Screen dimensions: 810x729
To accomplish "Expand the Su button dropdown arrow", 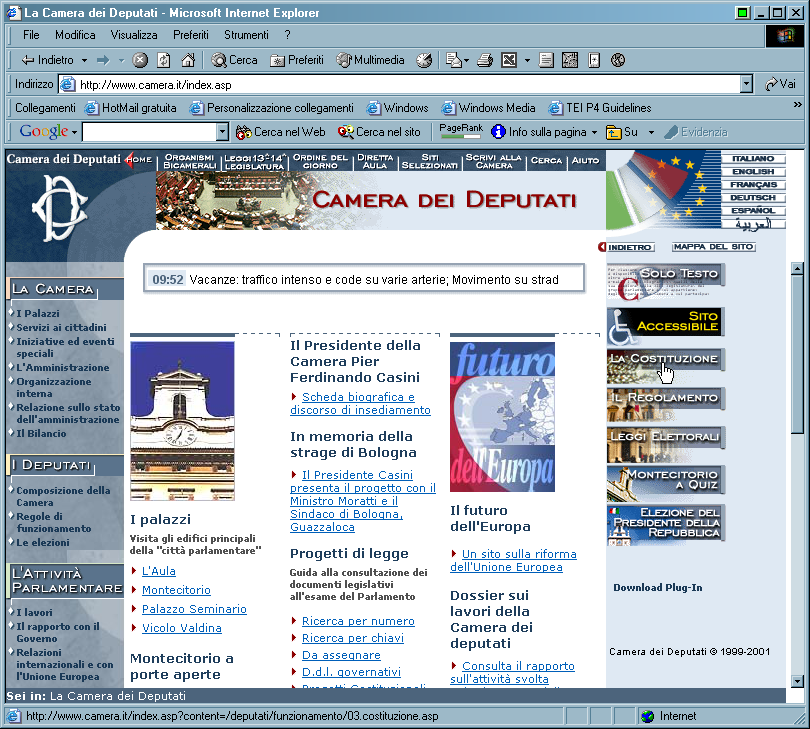I will [651, 132].
